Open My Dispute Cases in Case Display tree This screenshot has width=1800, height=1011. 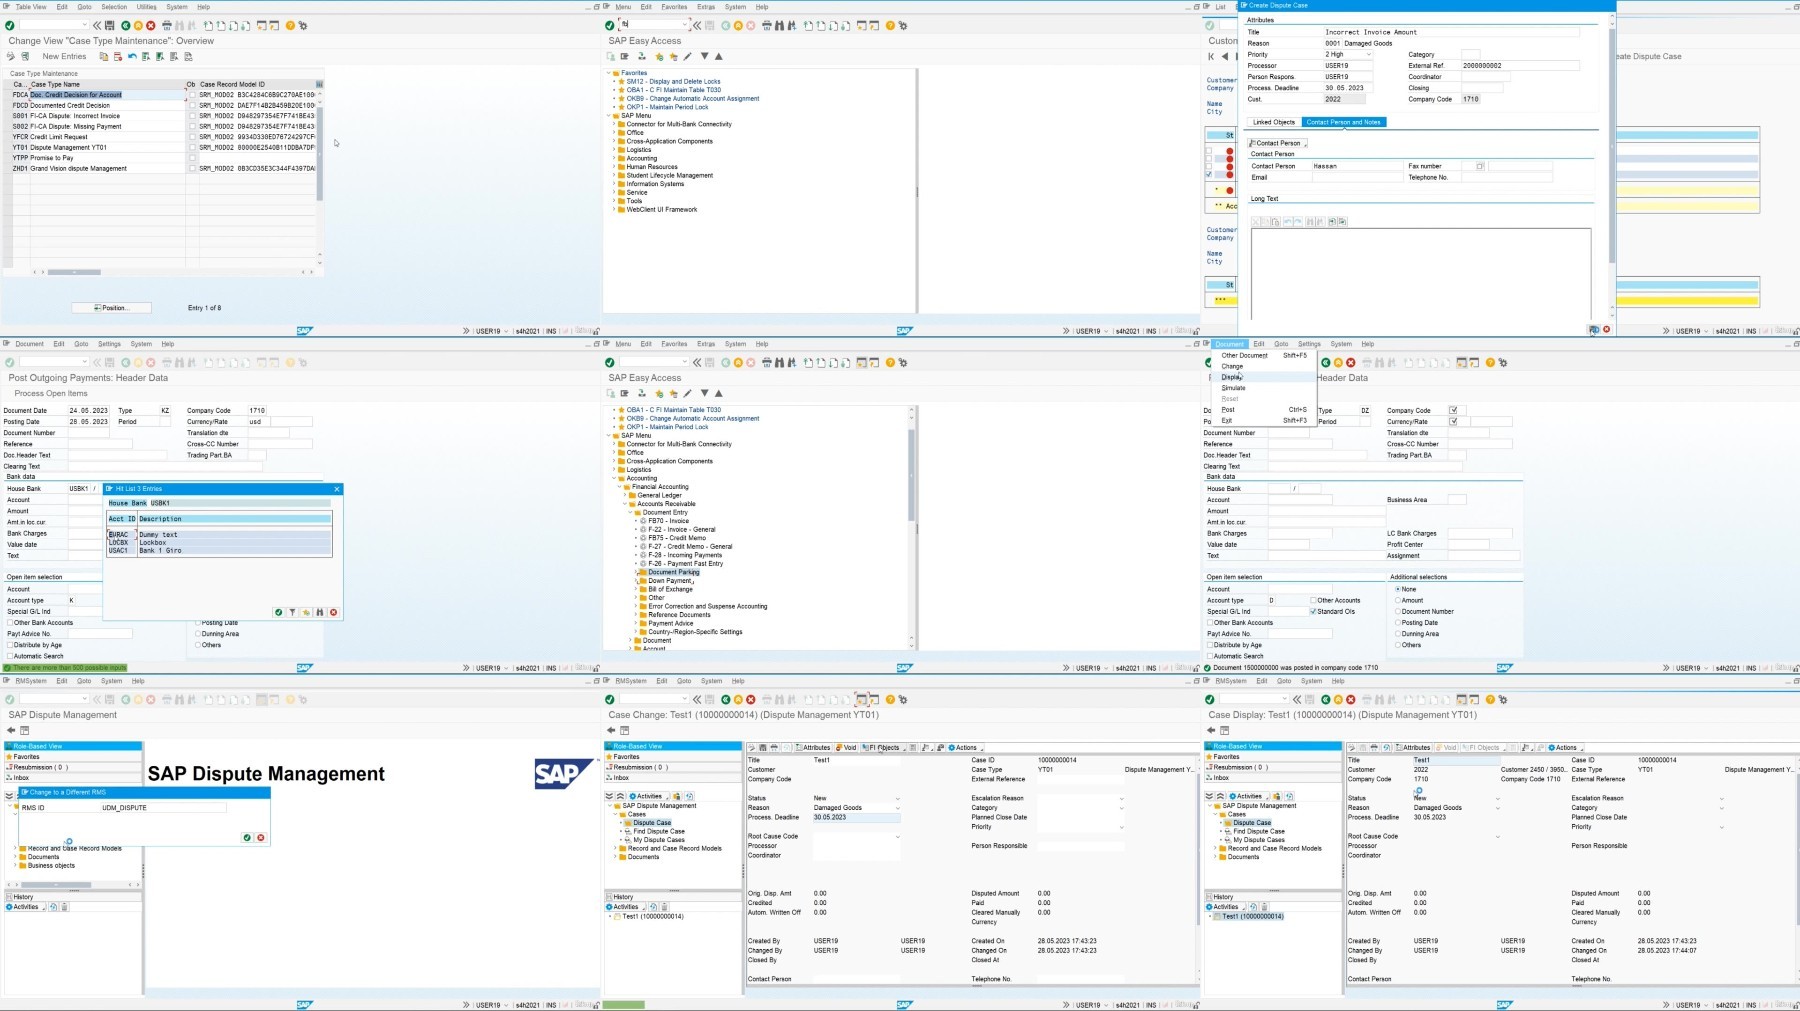coord(1259,840)
